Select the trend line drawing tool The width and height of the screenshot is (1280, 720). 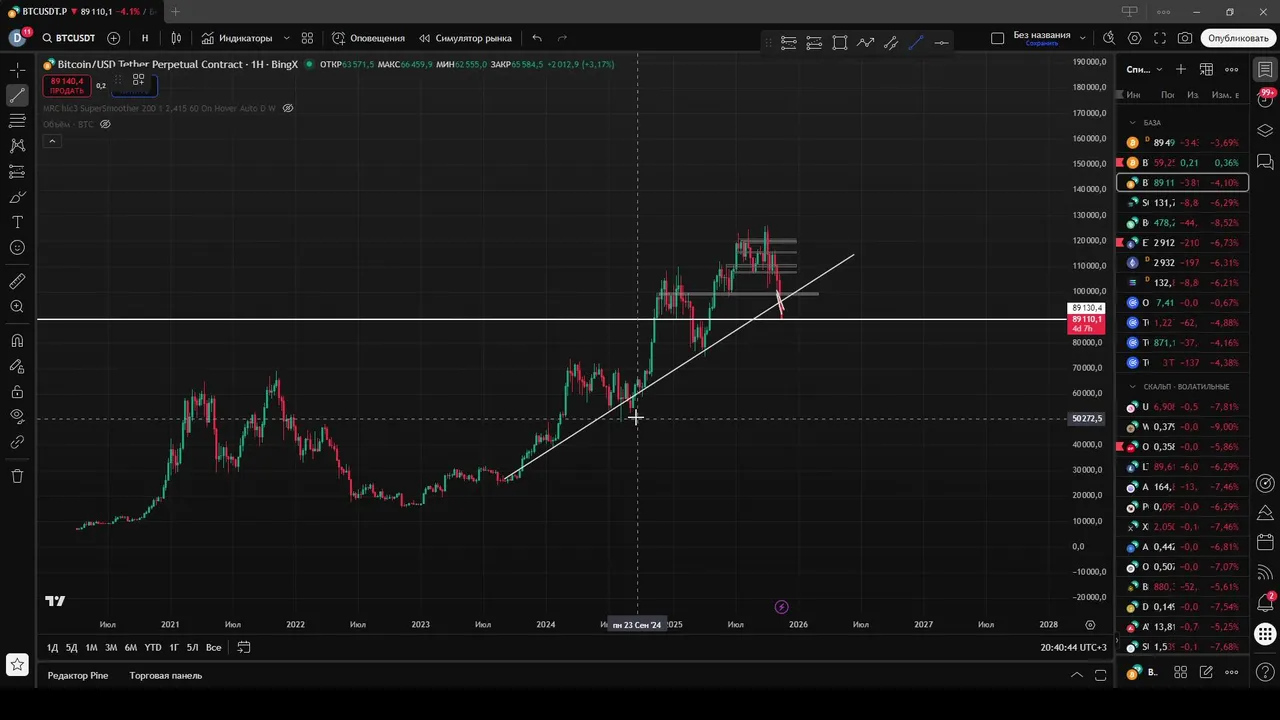click(17, 96)
